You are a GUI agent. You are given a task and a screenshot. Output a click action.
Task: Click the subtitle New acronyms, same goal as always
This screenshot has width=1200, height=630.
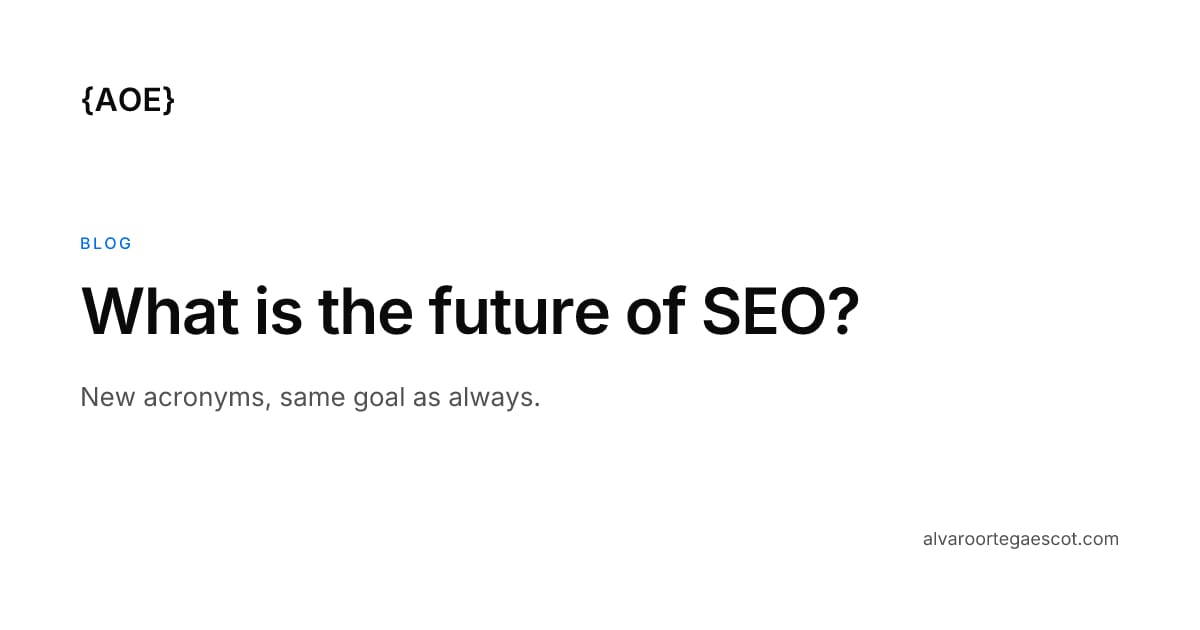[310, 398]
